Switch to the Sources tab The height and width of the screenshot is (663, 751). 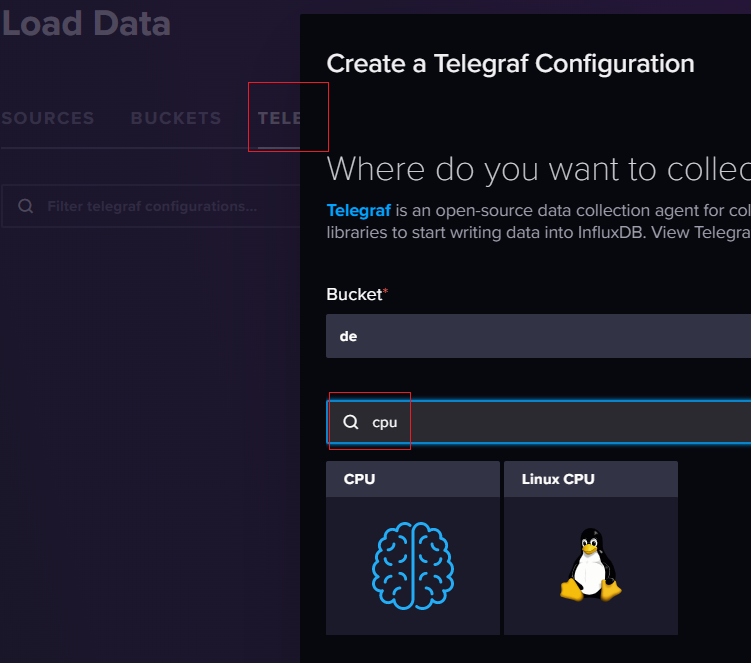[x=48, y=118]
